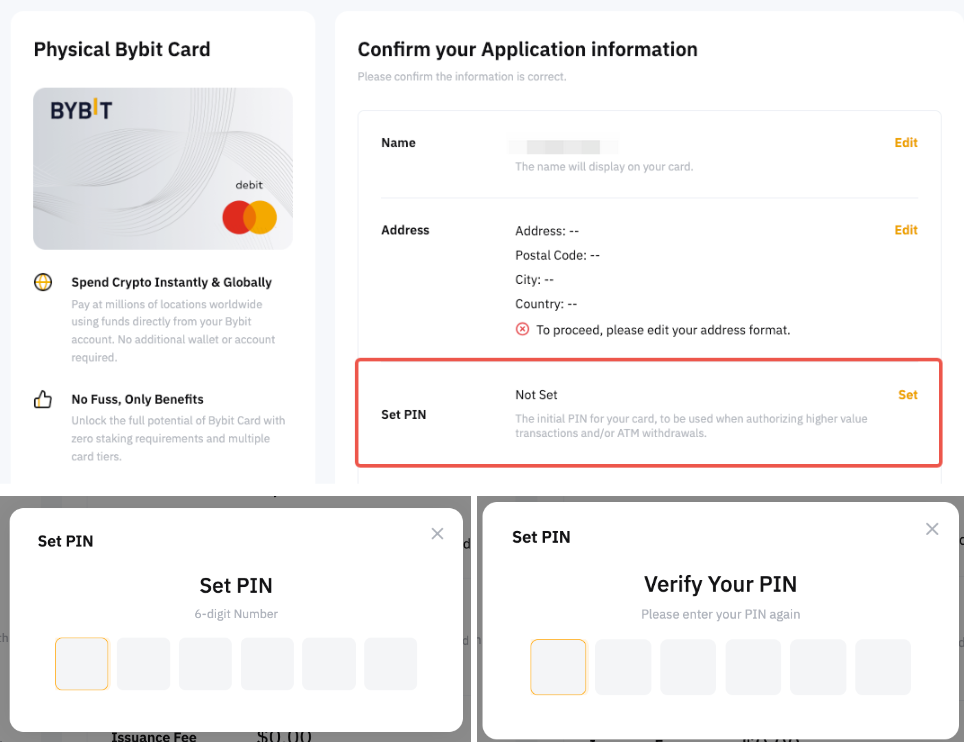Click the Physical Bybit Card image

tap(162, 168)
